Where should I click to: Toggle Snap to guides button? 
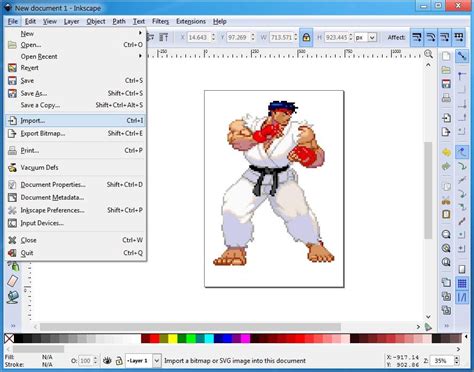462,297
